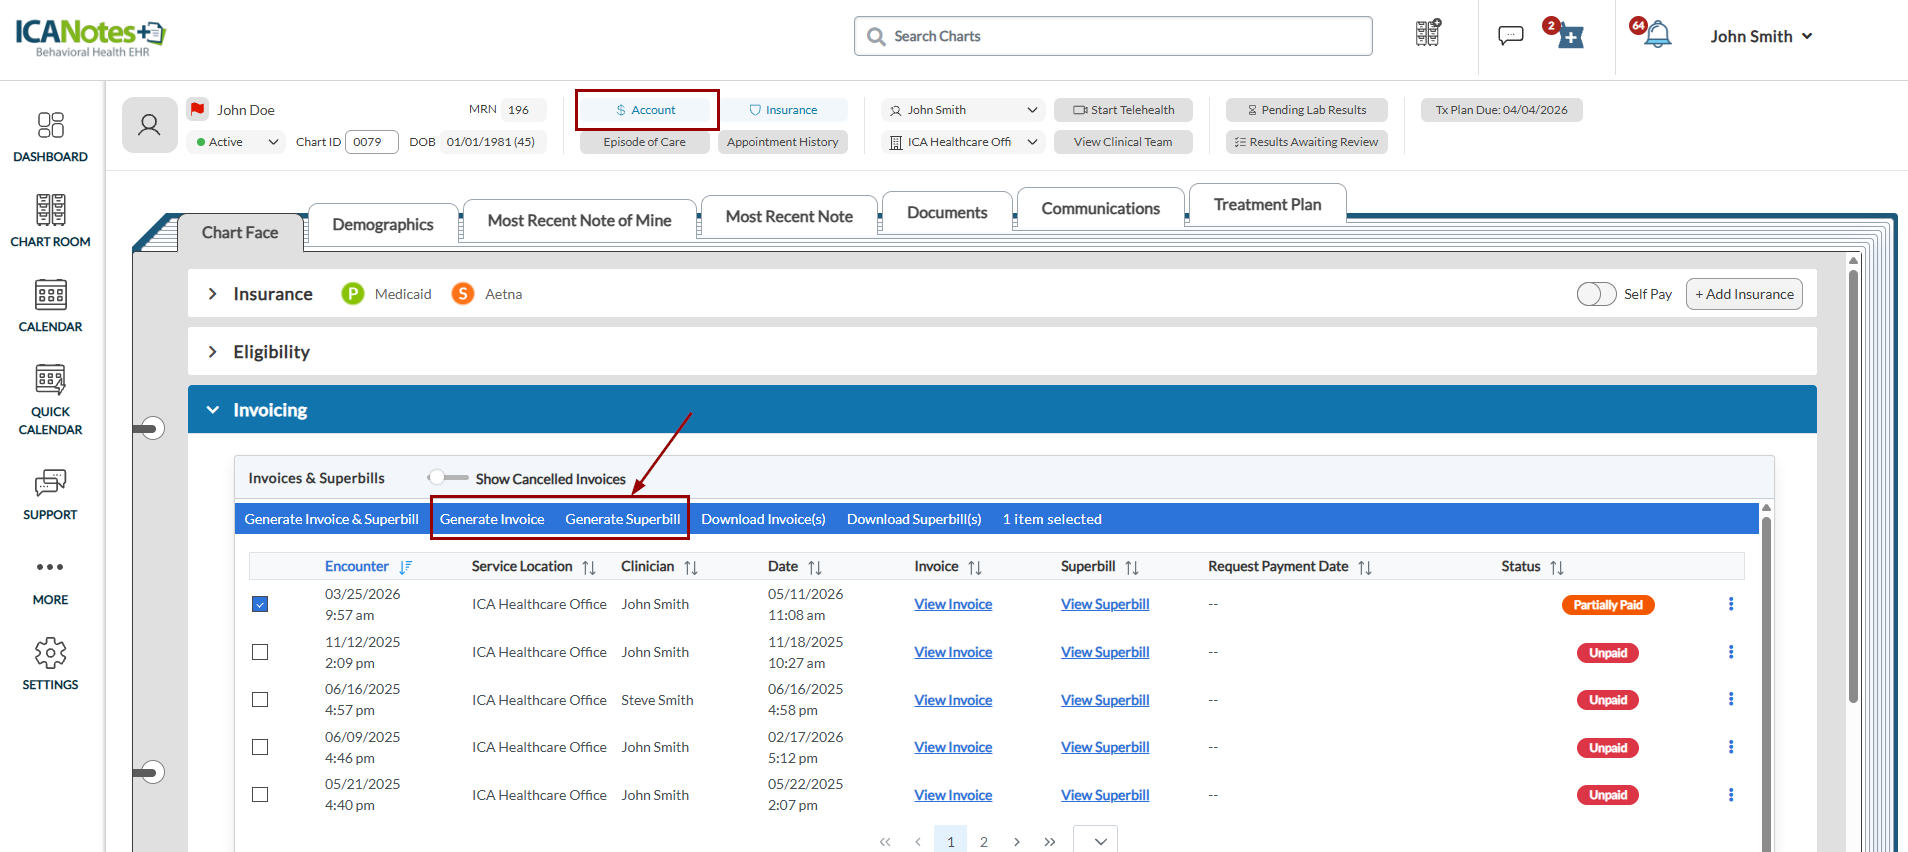
Task: Click Generate Superbill button
Action: click(x=623, y=519)
